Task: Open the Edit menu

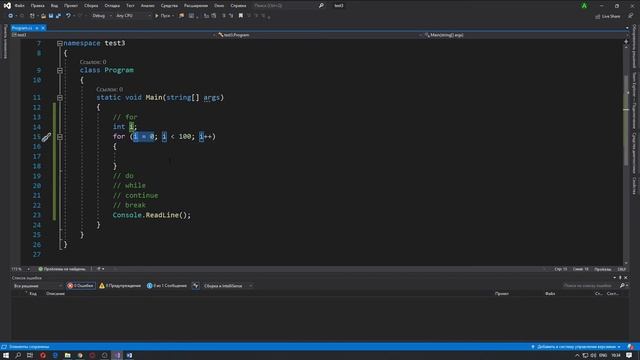Action: pyautogui.click(x=38, y=6)
